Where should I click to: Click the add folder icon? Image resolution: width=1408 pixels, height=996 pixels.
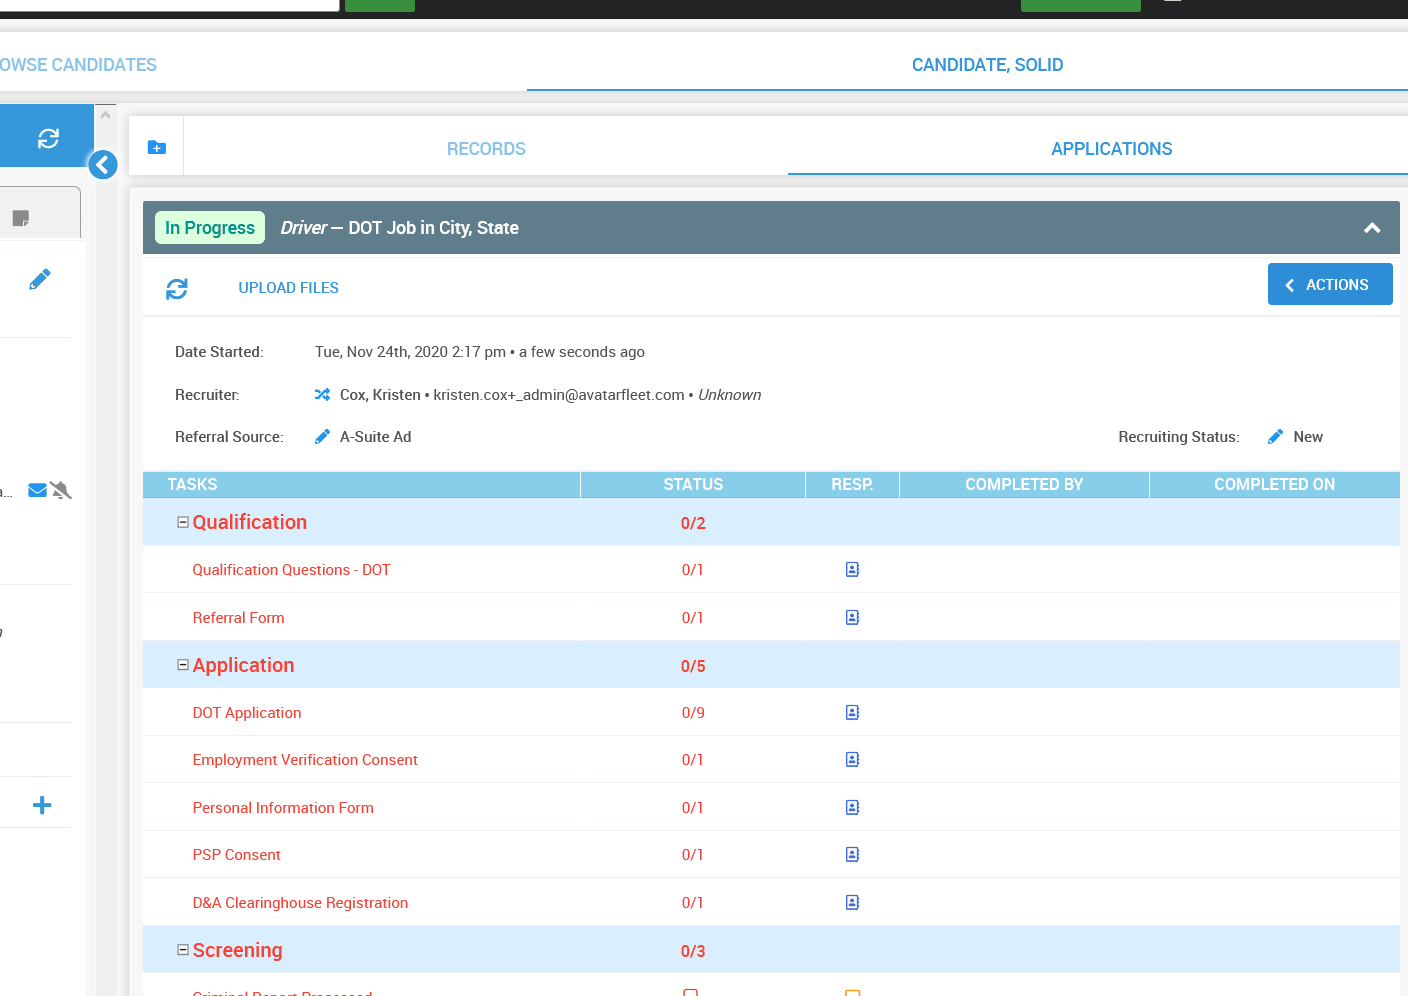(157, 147)
